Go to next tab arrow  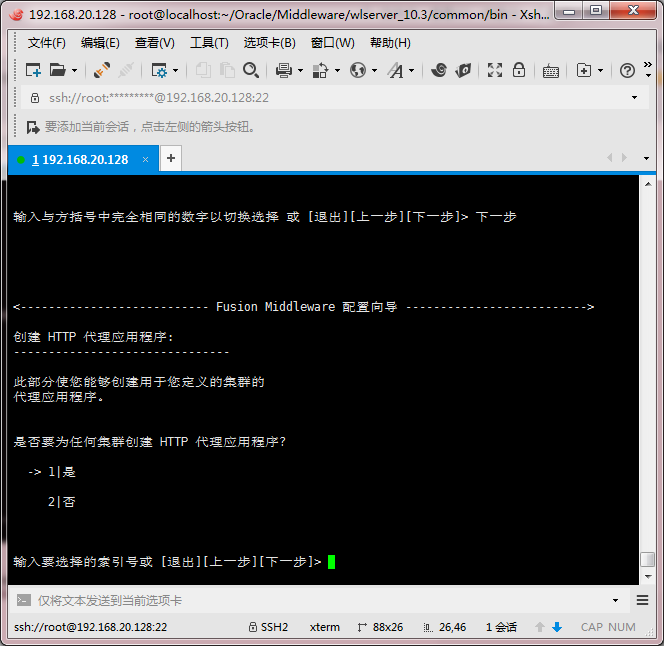point(624,158)
